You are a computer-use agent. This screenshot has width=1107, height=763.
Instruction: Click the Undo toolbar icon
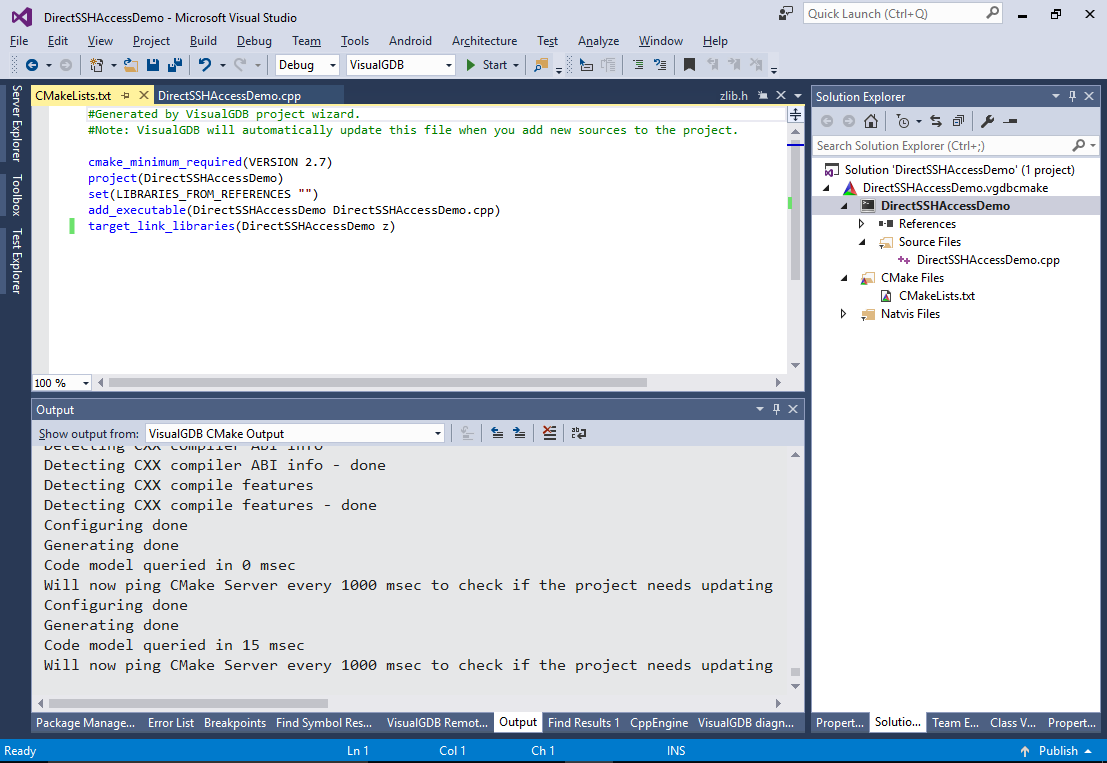click(204, 65)
